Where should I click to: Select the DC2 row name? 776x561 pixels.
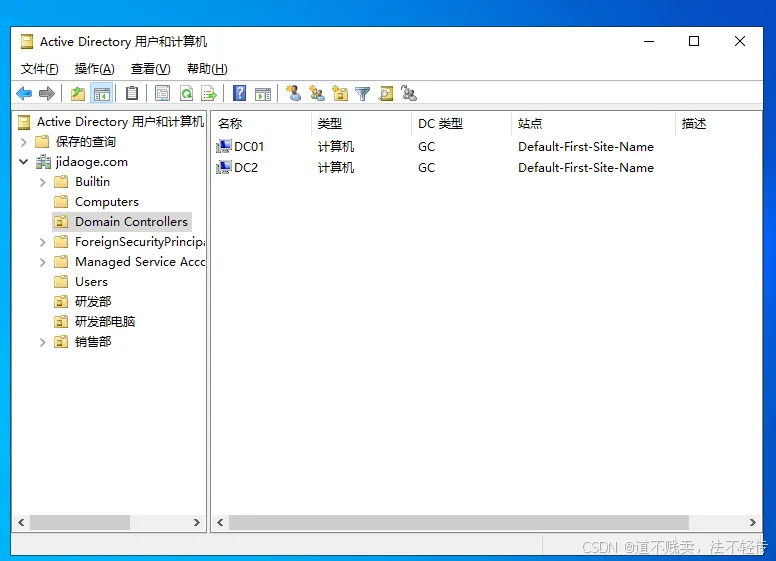click(x=246, y=168)
